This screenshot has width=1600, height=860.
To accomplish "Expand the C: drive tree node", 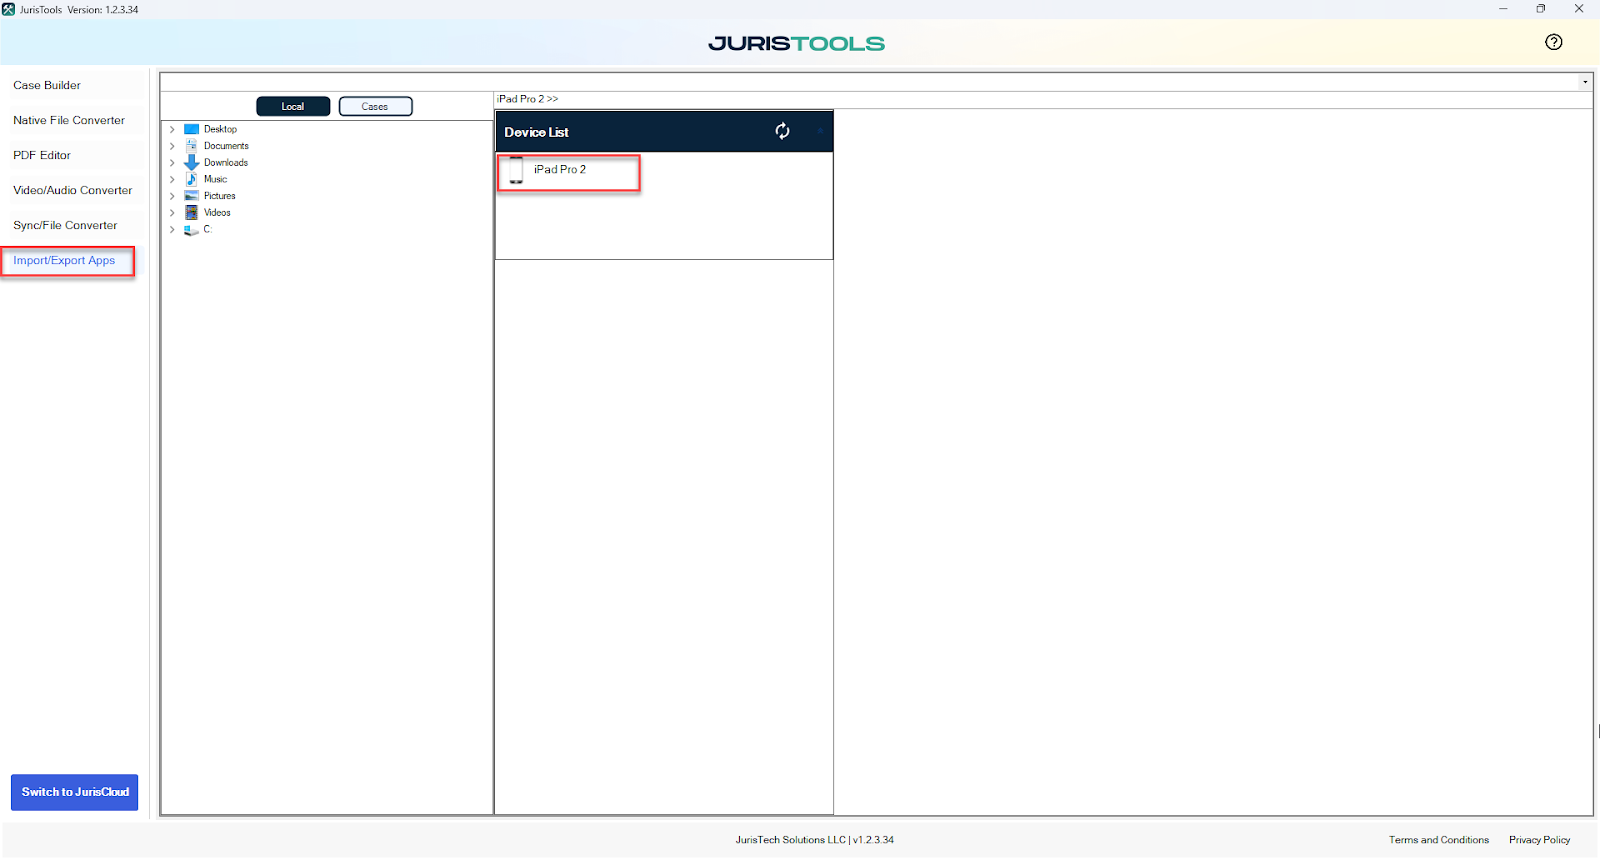I will 172,229.
